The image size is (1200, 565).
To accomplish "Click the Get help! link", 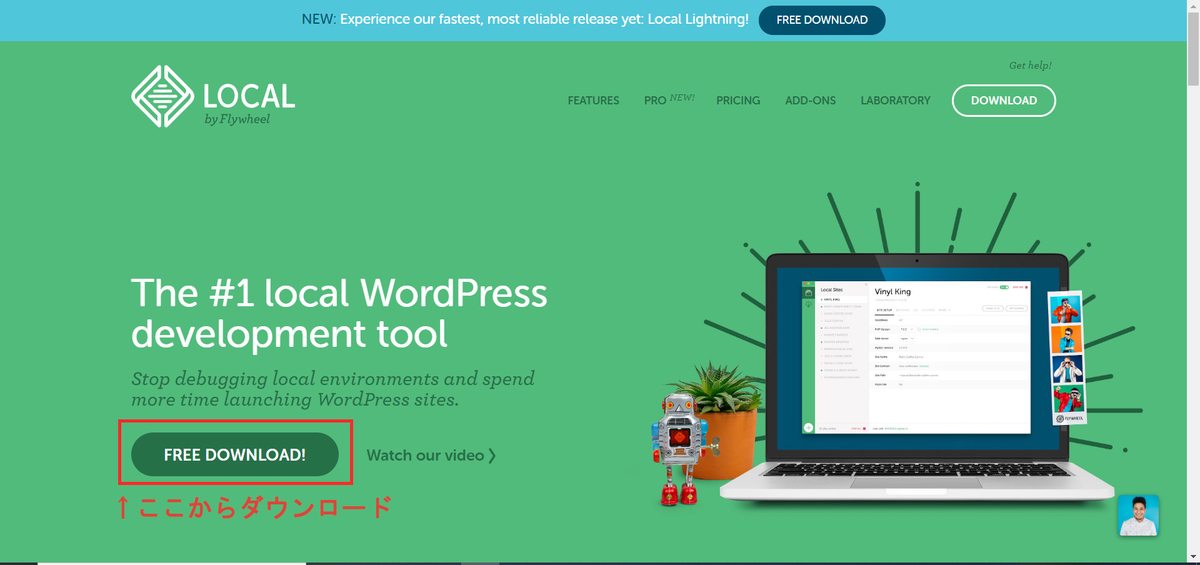I will tap(1030, 65).
